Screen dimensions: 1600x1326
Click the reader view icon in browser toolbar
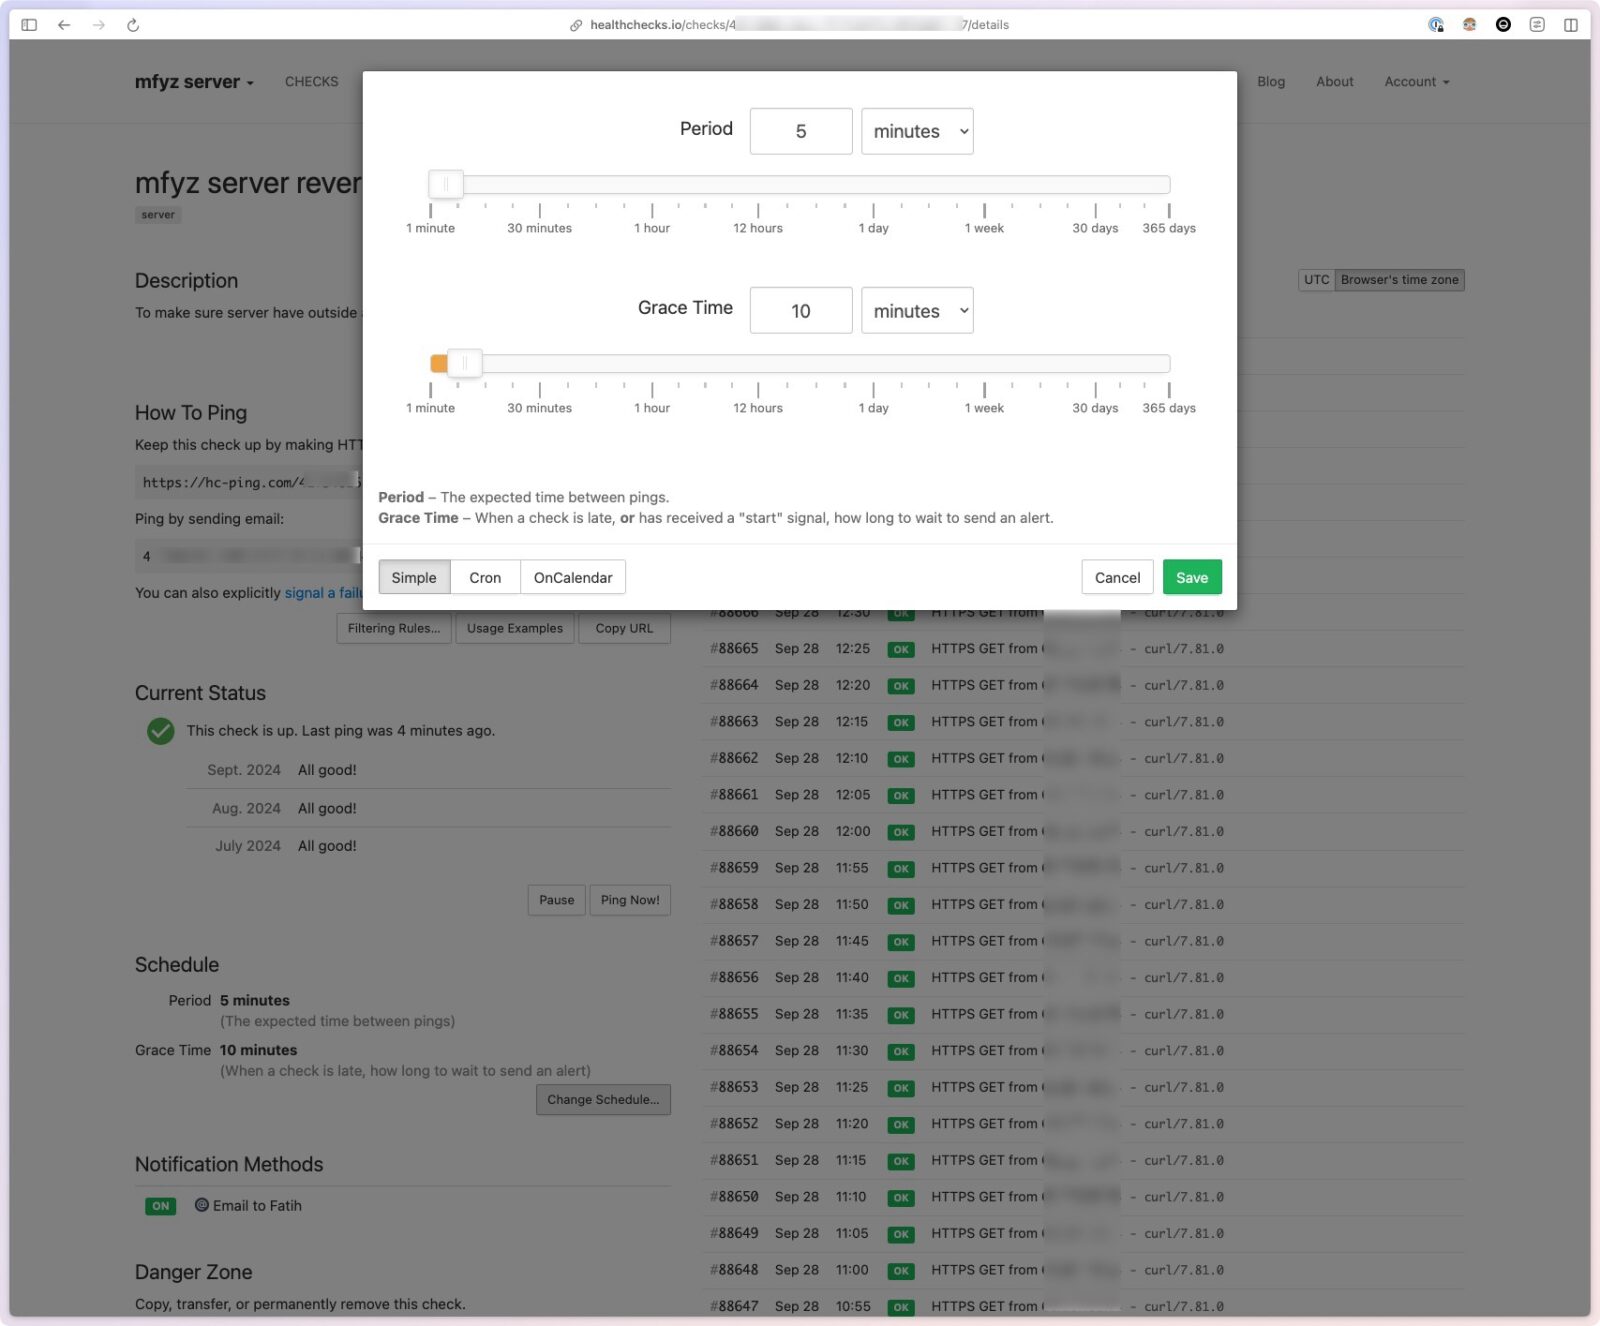1537,25
